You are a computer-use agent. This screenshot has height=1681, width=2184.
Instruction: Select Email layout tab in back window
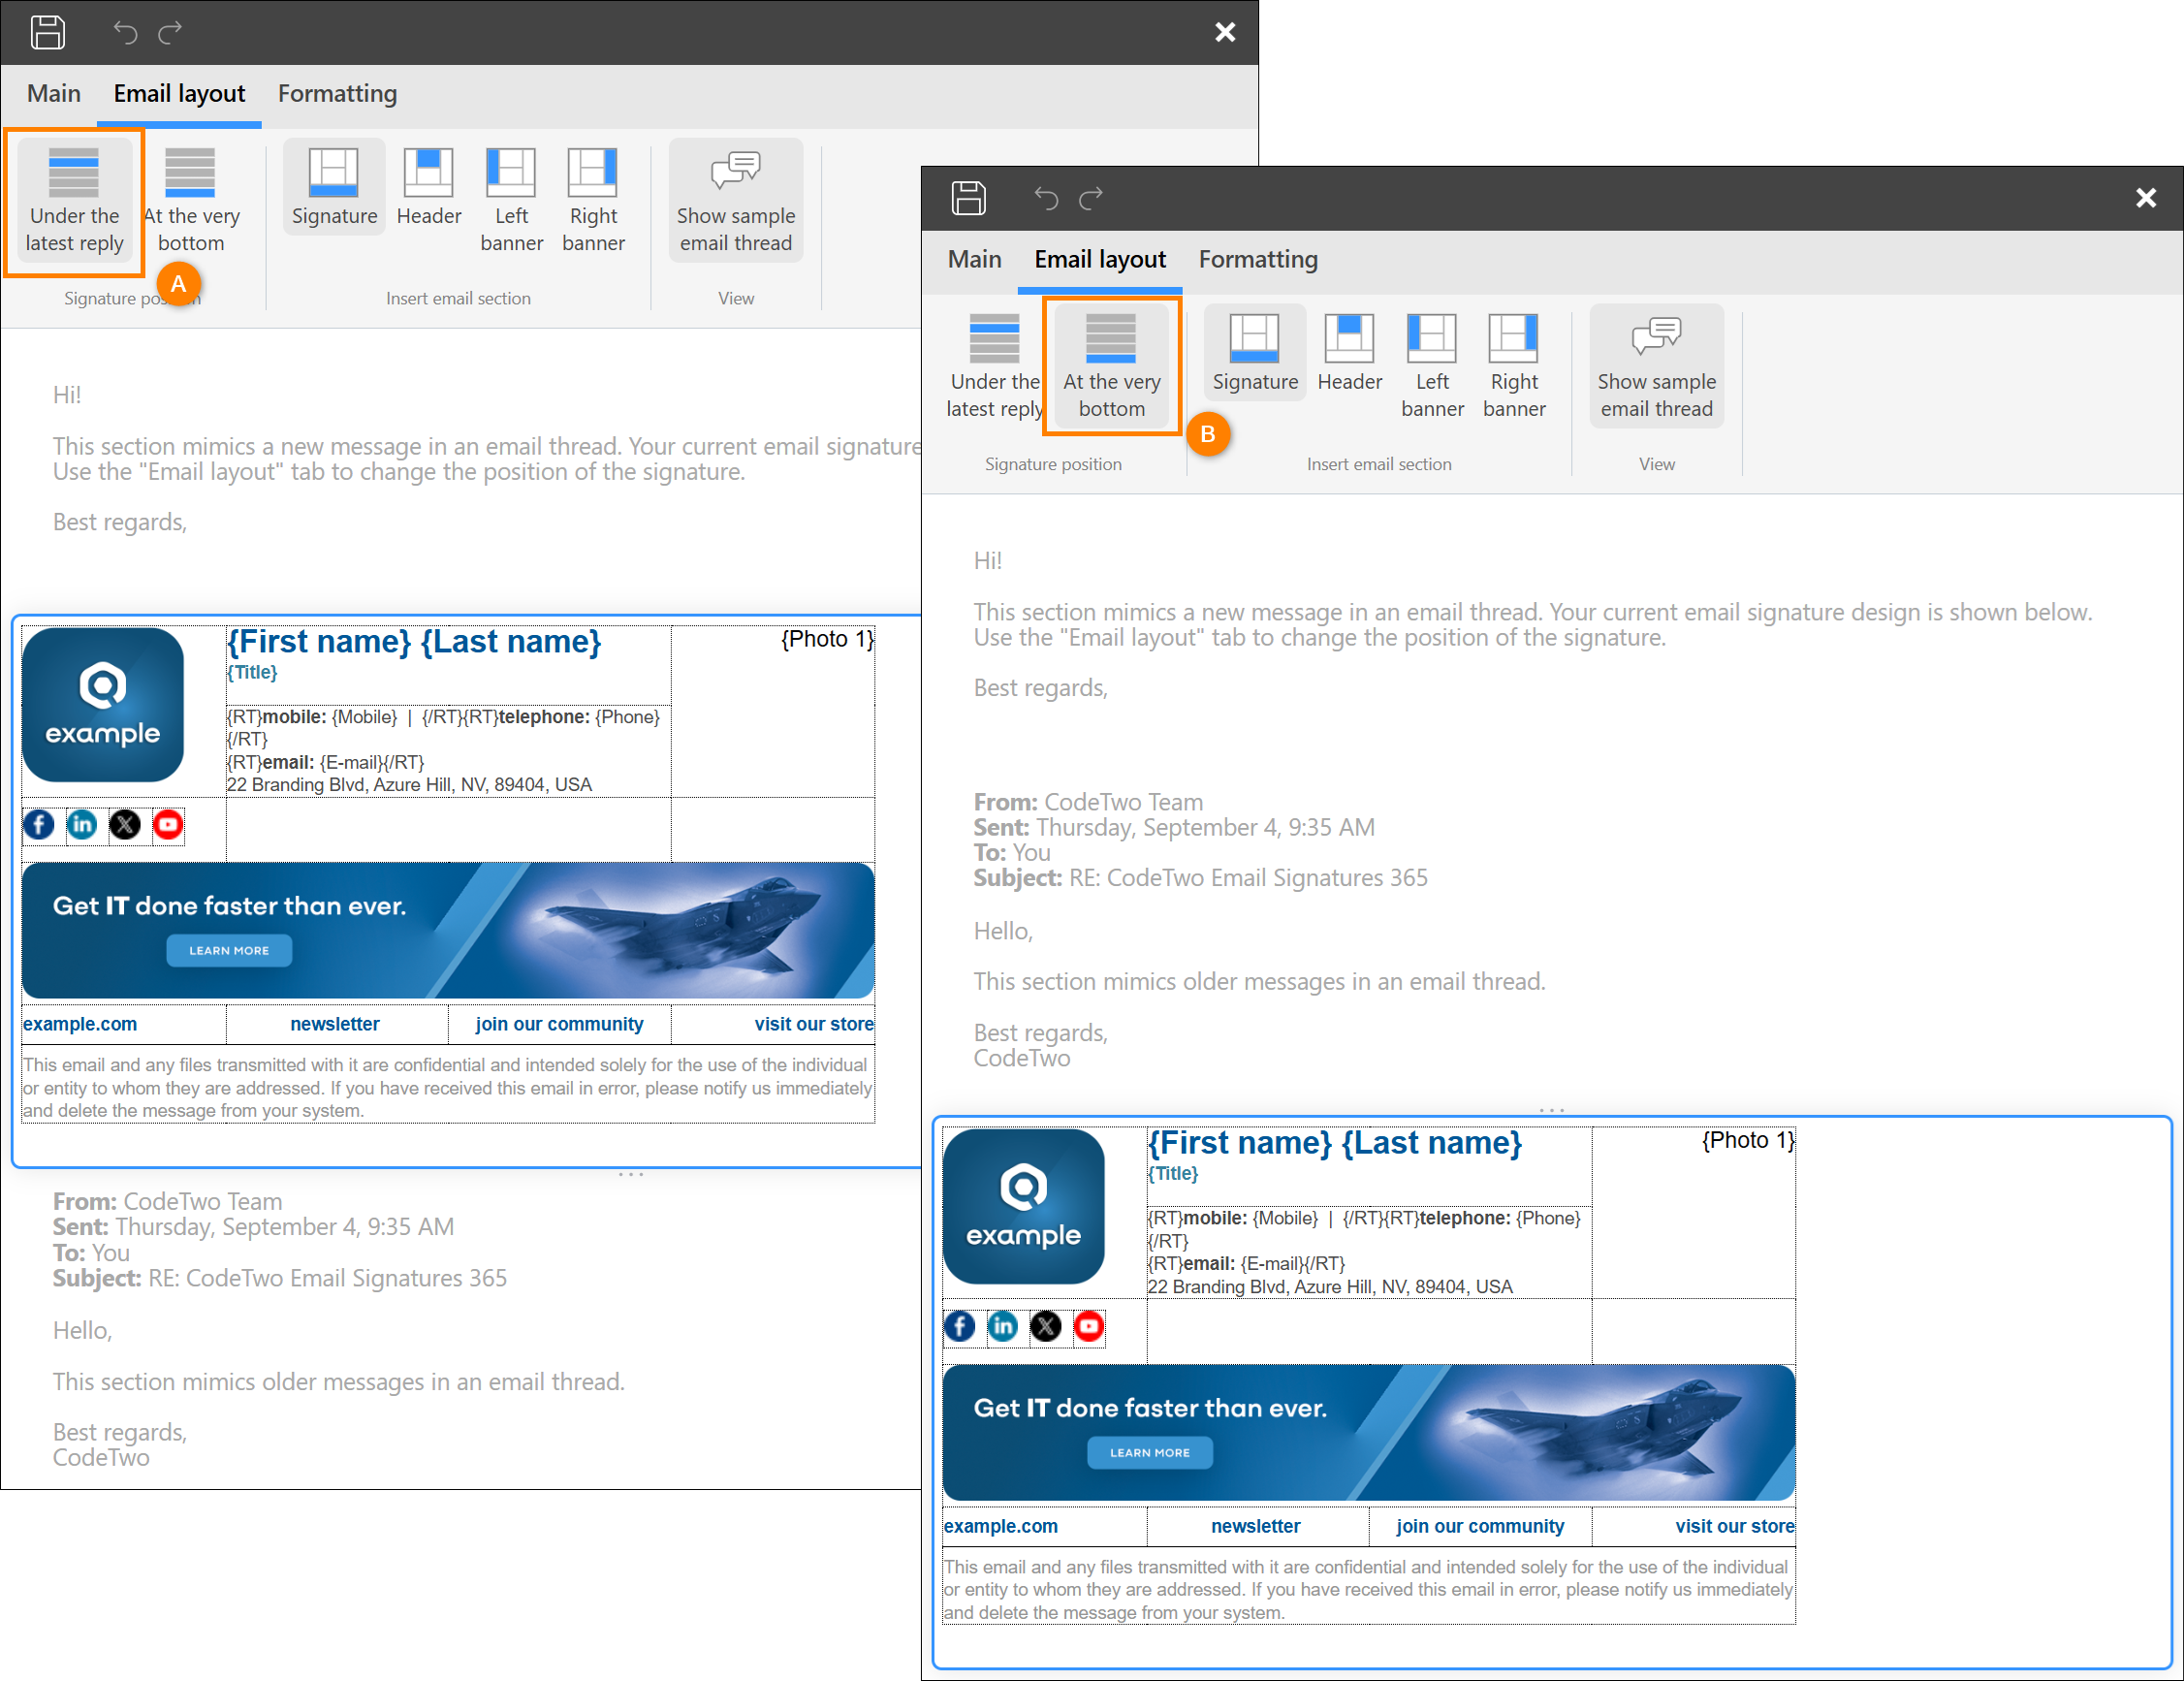pyautogui.click(x=179, y=94)
